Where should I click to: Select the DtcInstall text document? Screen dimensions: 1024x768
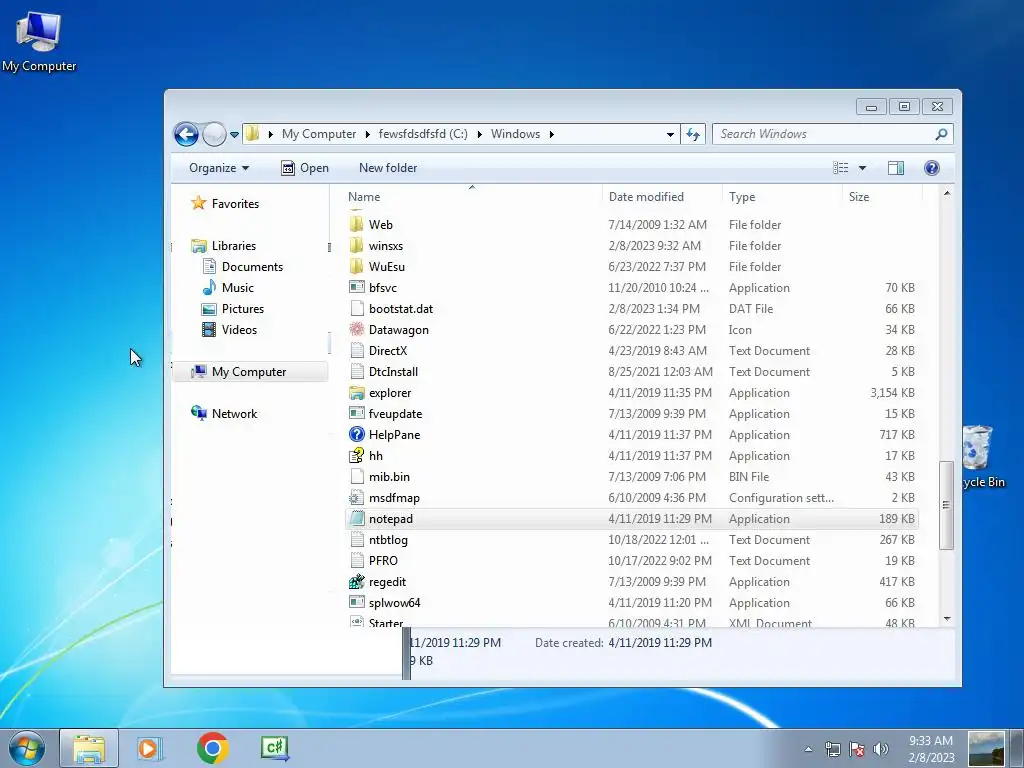(383, 372)
